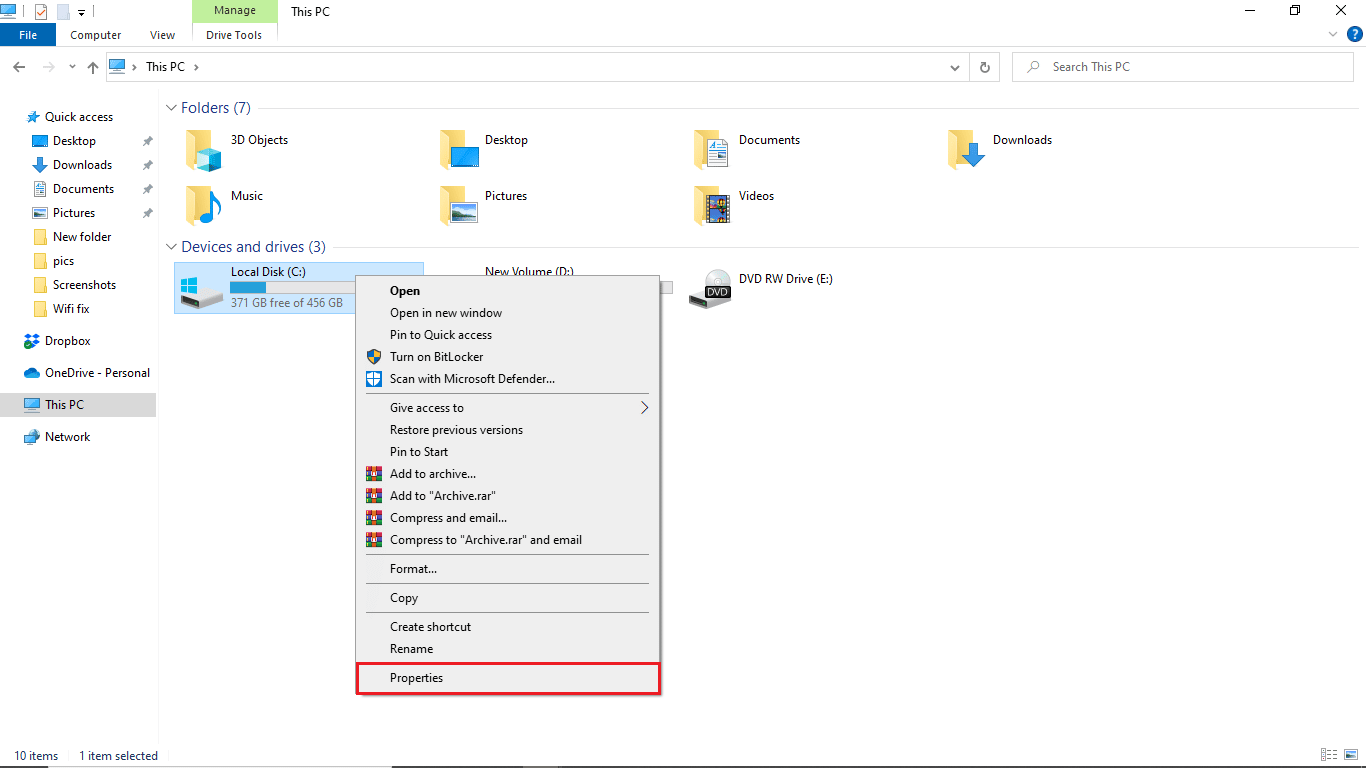Click Quick access in navigation pane
This screenshot has height=768, width=1366.
click(x=79, y=117)
